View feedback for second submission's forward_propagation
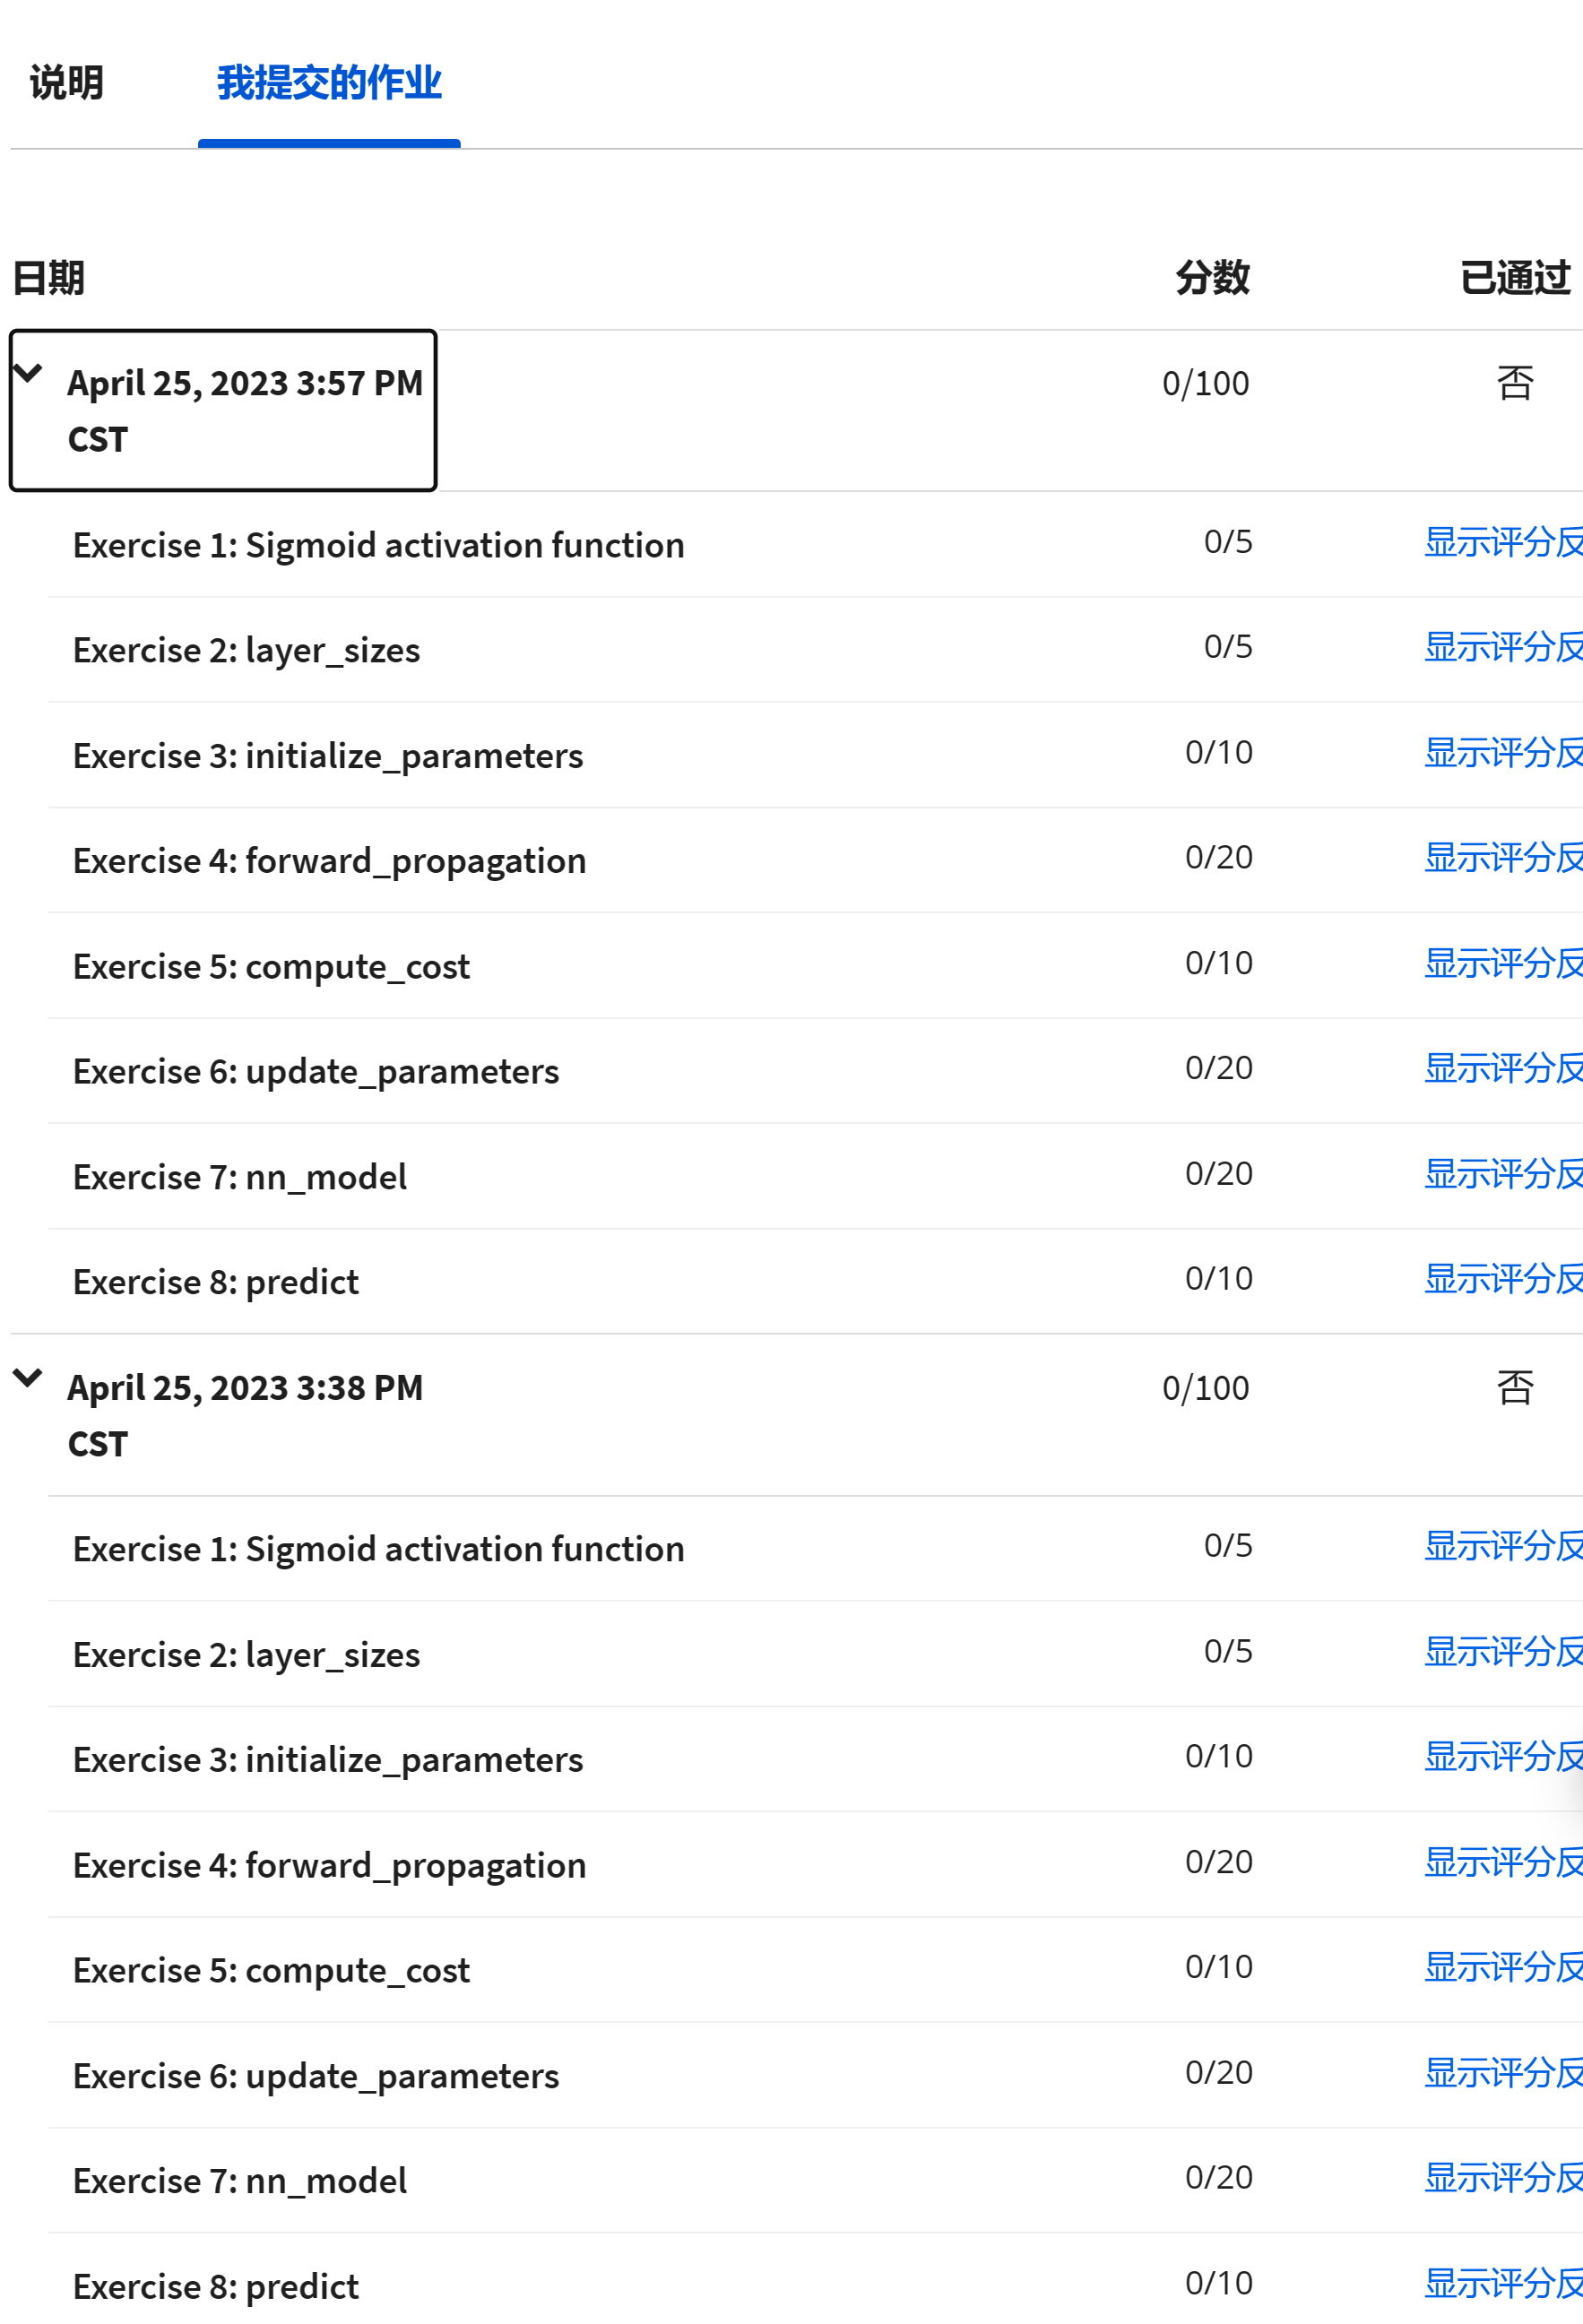Screen dimensions: 1583x2324 (x=1502, y=1862)
